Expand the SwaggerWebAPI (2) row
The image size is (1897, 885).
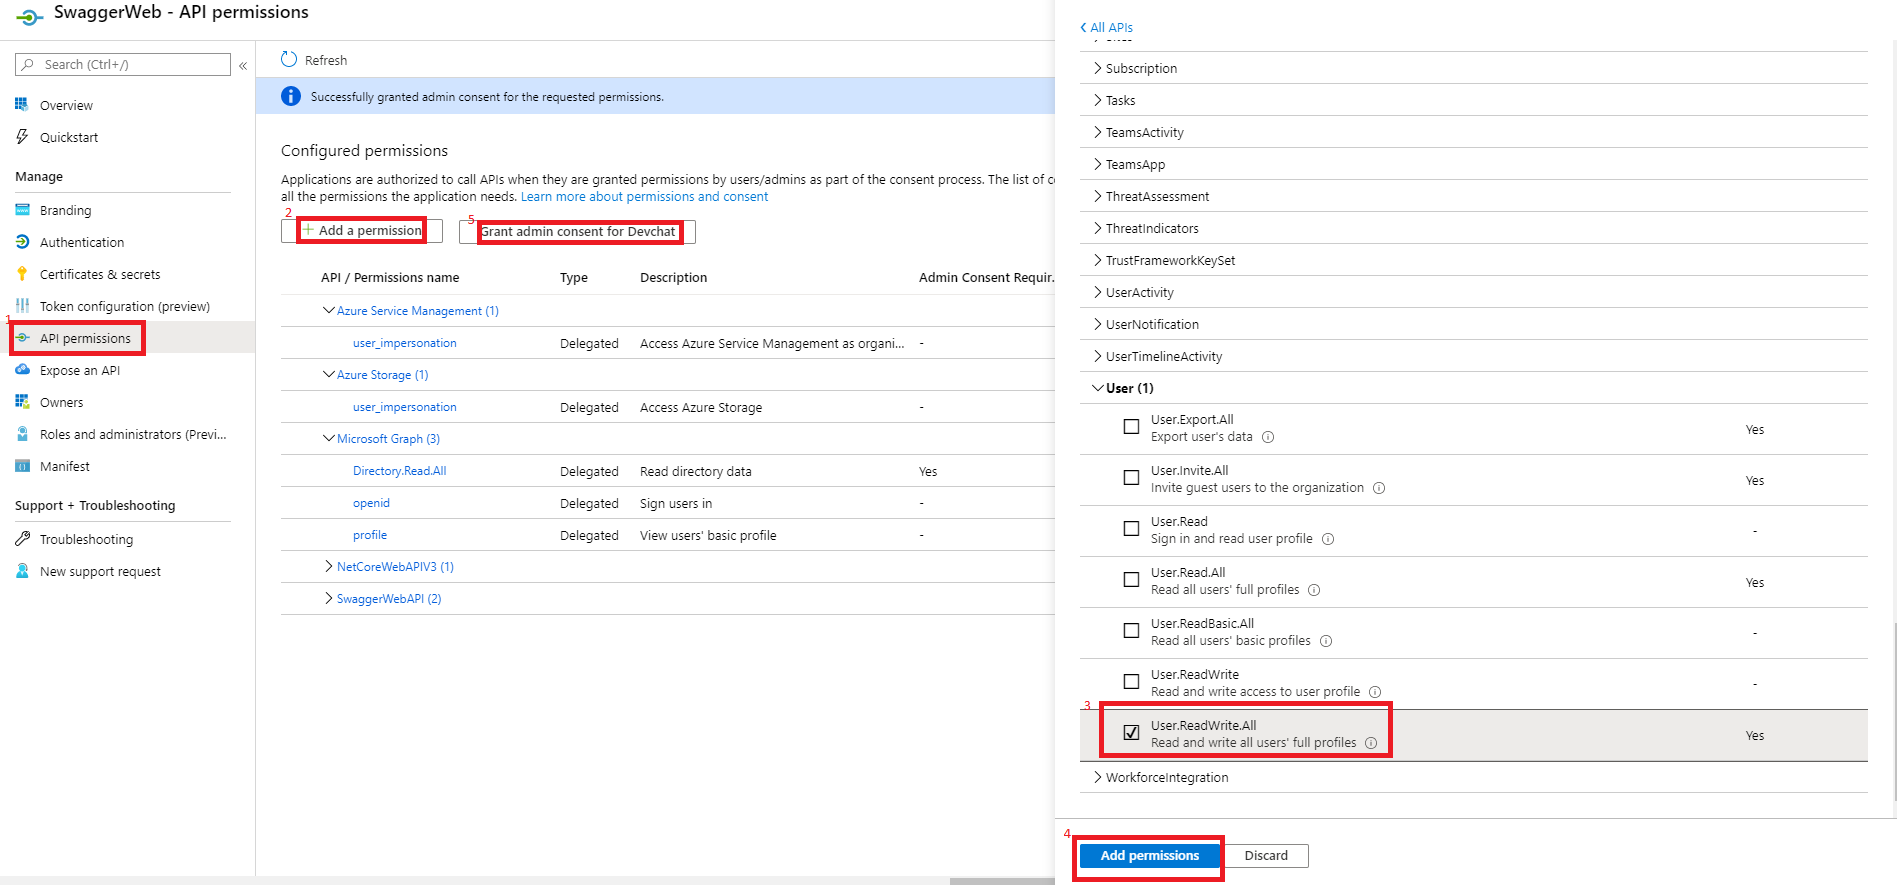[328, 599]
